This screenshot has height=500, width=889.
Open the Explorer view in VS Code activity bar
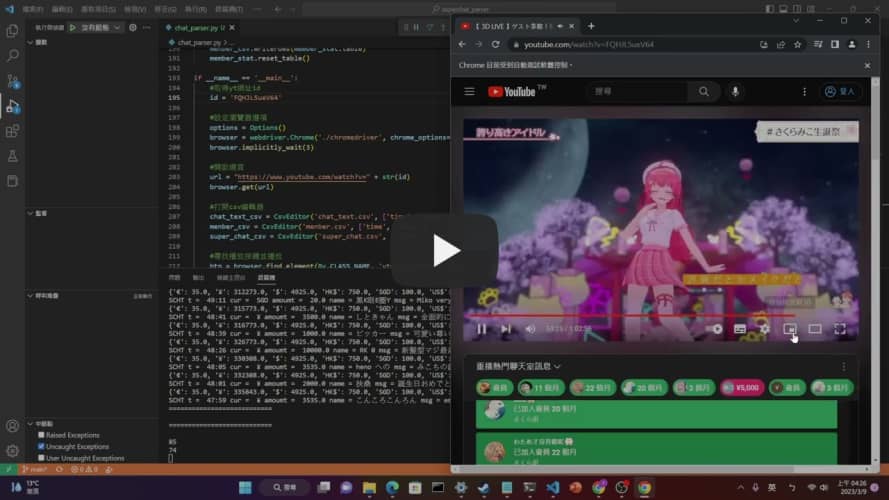[x=12, y=31]
